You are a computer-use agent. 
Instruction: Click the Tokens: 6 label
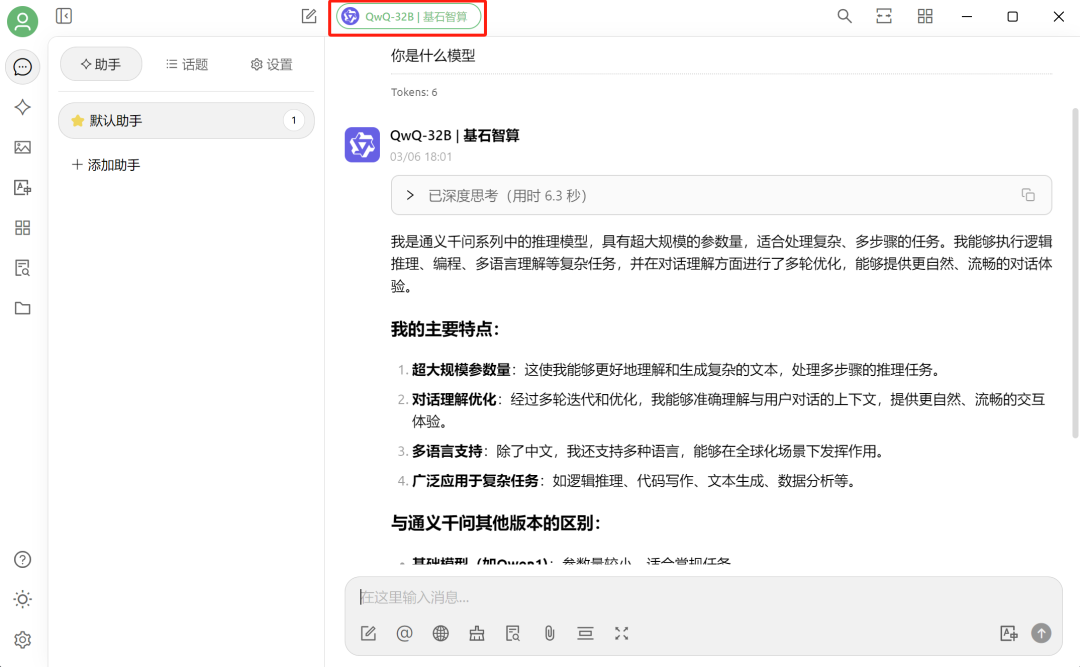pos(414,92)
